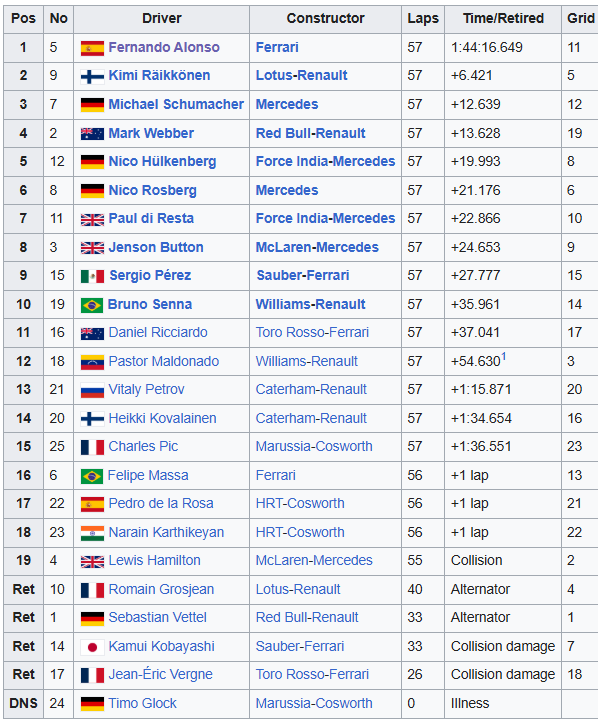Image resolution: width=598 pixels, height=719 pixels.
Task: Click the UK flag beside Paul di Resta
Action: (92, 220)
